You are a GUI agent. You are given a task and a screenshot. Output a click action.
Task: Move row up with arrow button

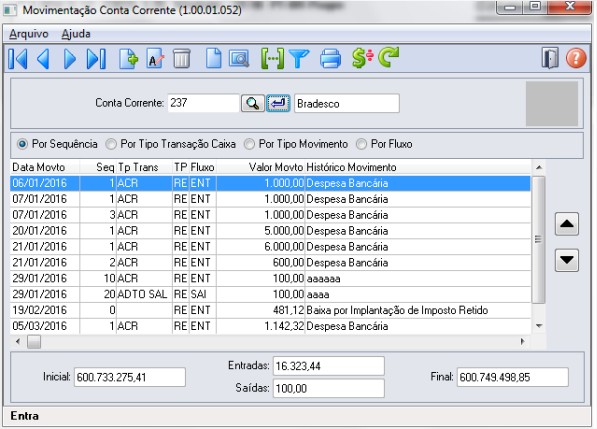[x=567, y=224]
